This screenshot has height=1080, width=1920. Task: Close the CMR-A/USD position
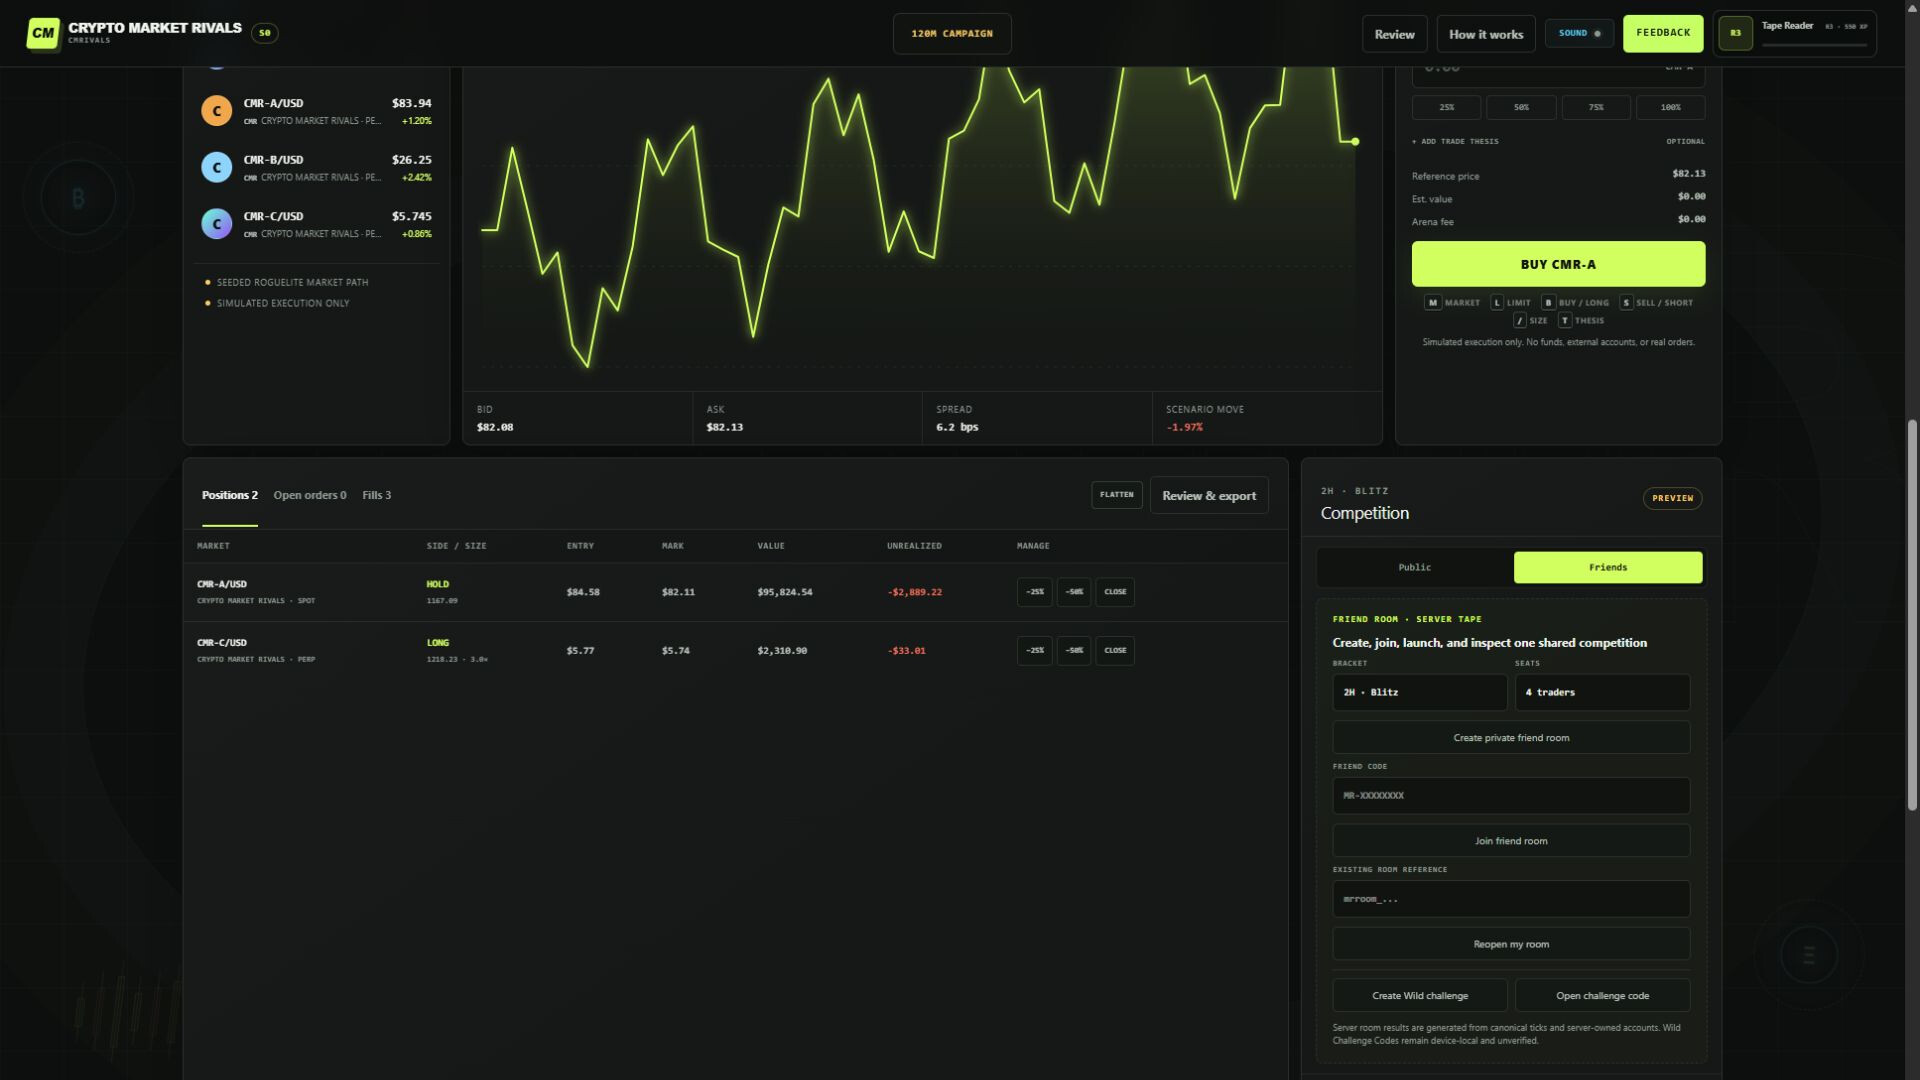pos(1115,592)
